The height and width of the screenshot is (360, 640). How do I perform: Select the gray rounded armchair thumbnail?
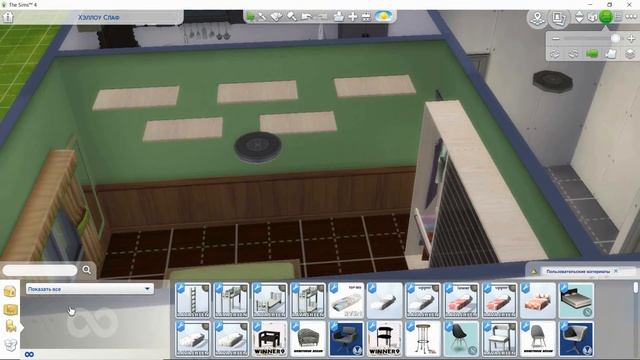(x=308, y=338)
